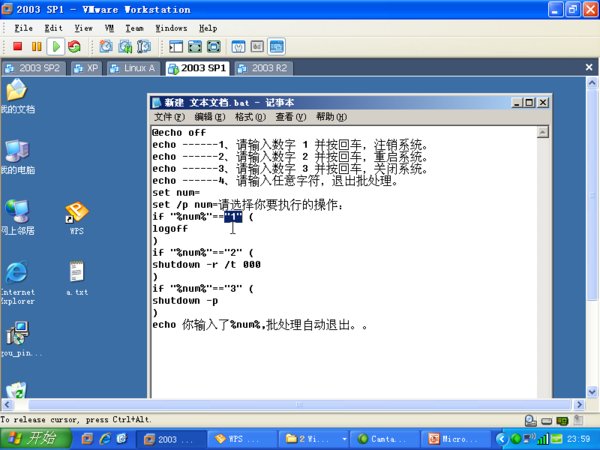Image resolution: width=600 pixels, height=450 pixels.
Task: Switch to the Linux A tab
Action: tap(133, 68)
